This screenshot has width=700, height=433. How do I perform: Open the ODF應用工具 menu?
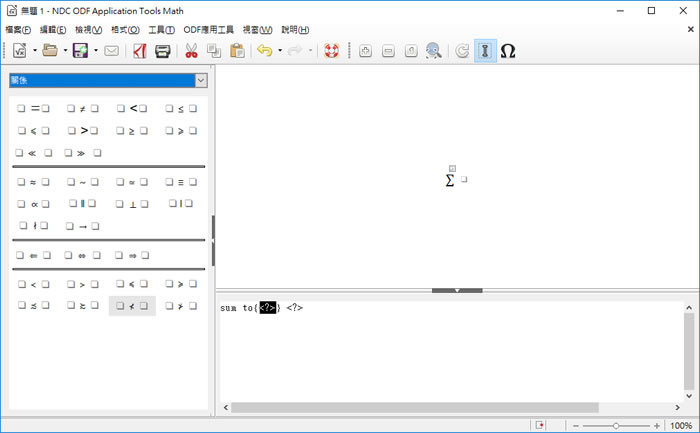coord(208,30)
